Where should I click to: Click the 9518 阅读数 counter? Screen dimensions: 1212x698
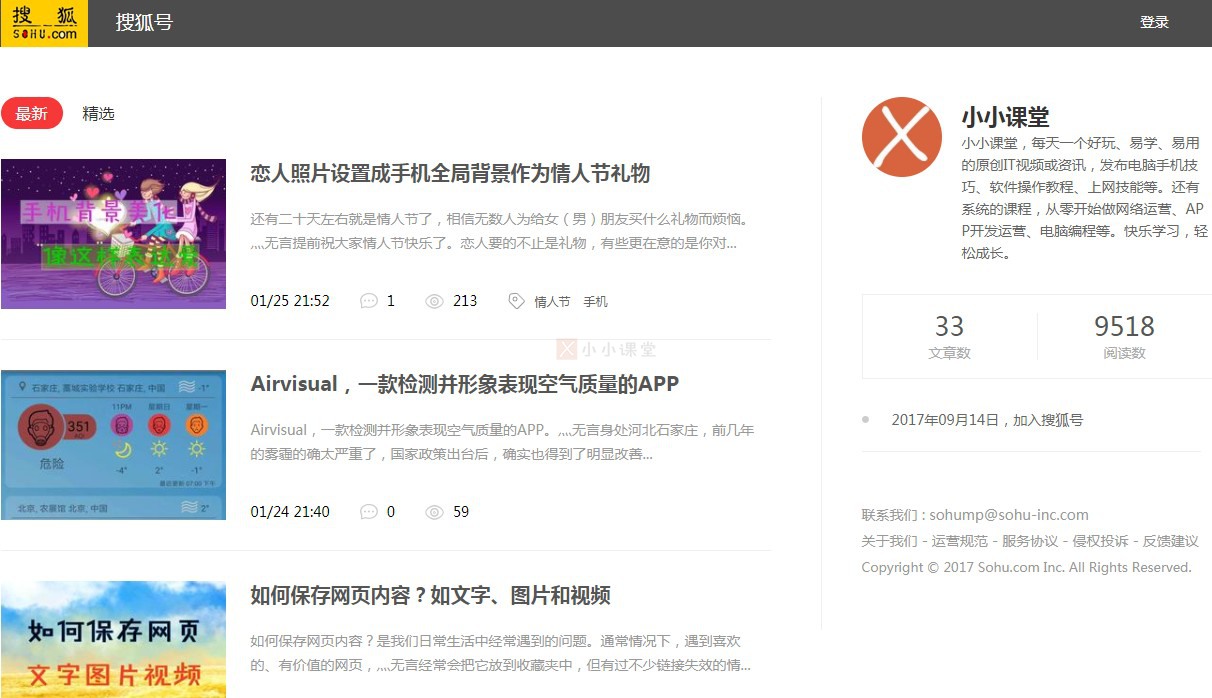[x=1124, y=337]
